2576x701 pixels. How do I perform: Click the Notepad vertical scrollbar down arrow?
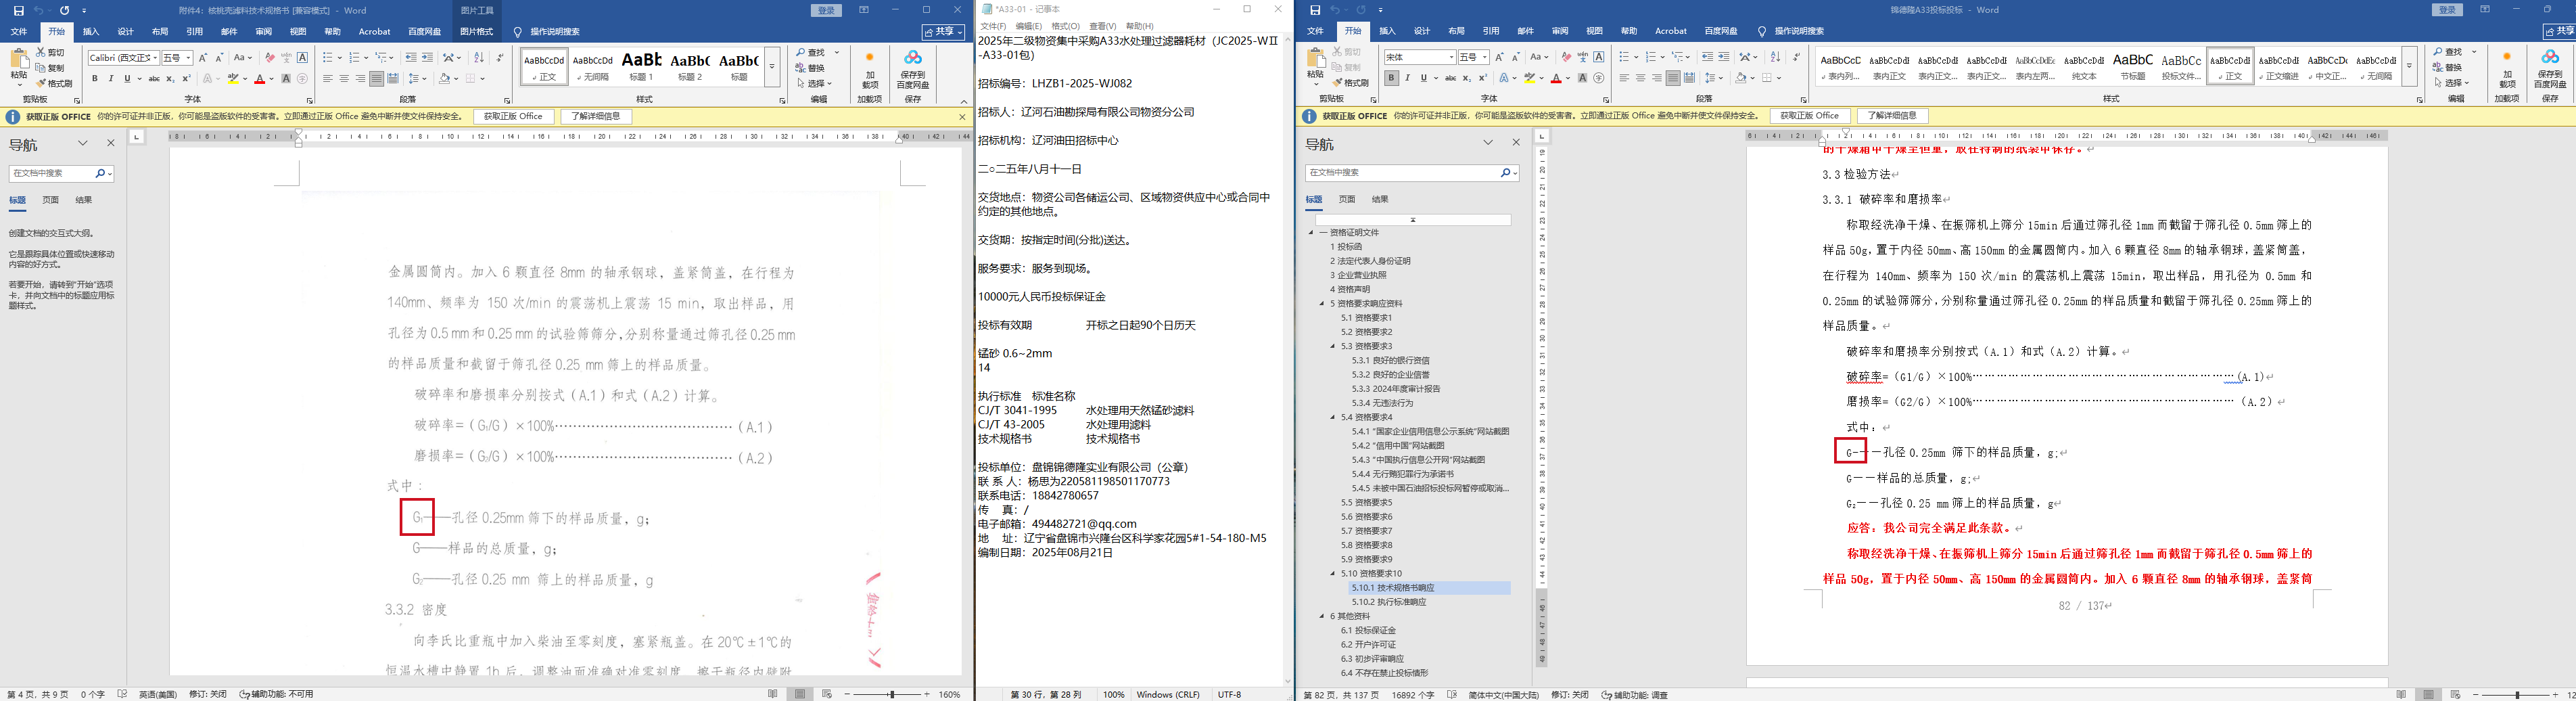point(1287,681)
